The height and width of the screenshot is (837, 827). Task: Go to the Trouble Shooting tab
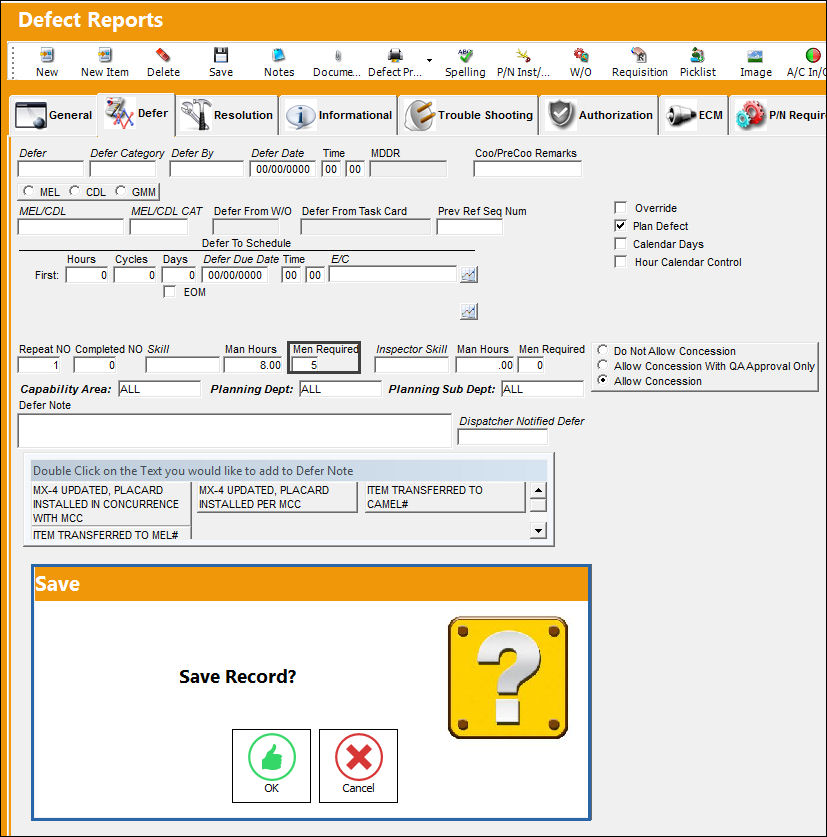click(468, 115)
